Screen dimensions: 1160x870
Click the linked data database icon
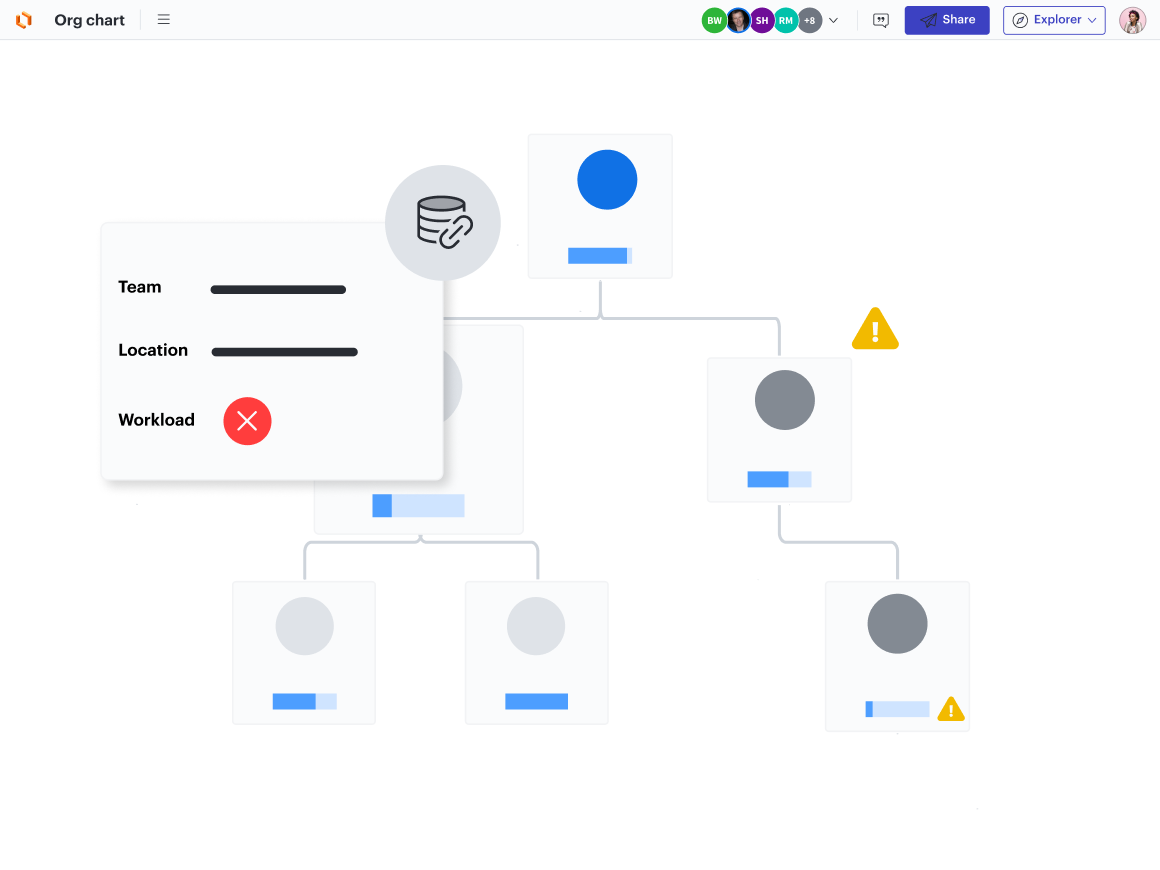tap(443, 222)
